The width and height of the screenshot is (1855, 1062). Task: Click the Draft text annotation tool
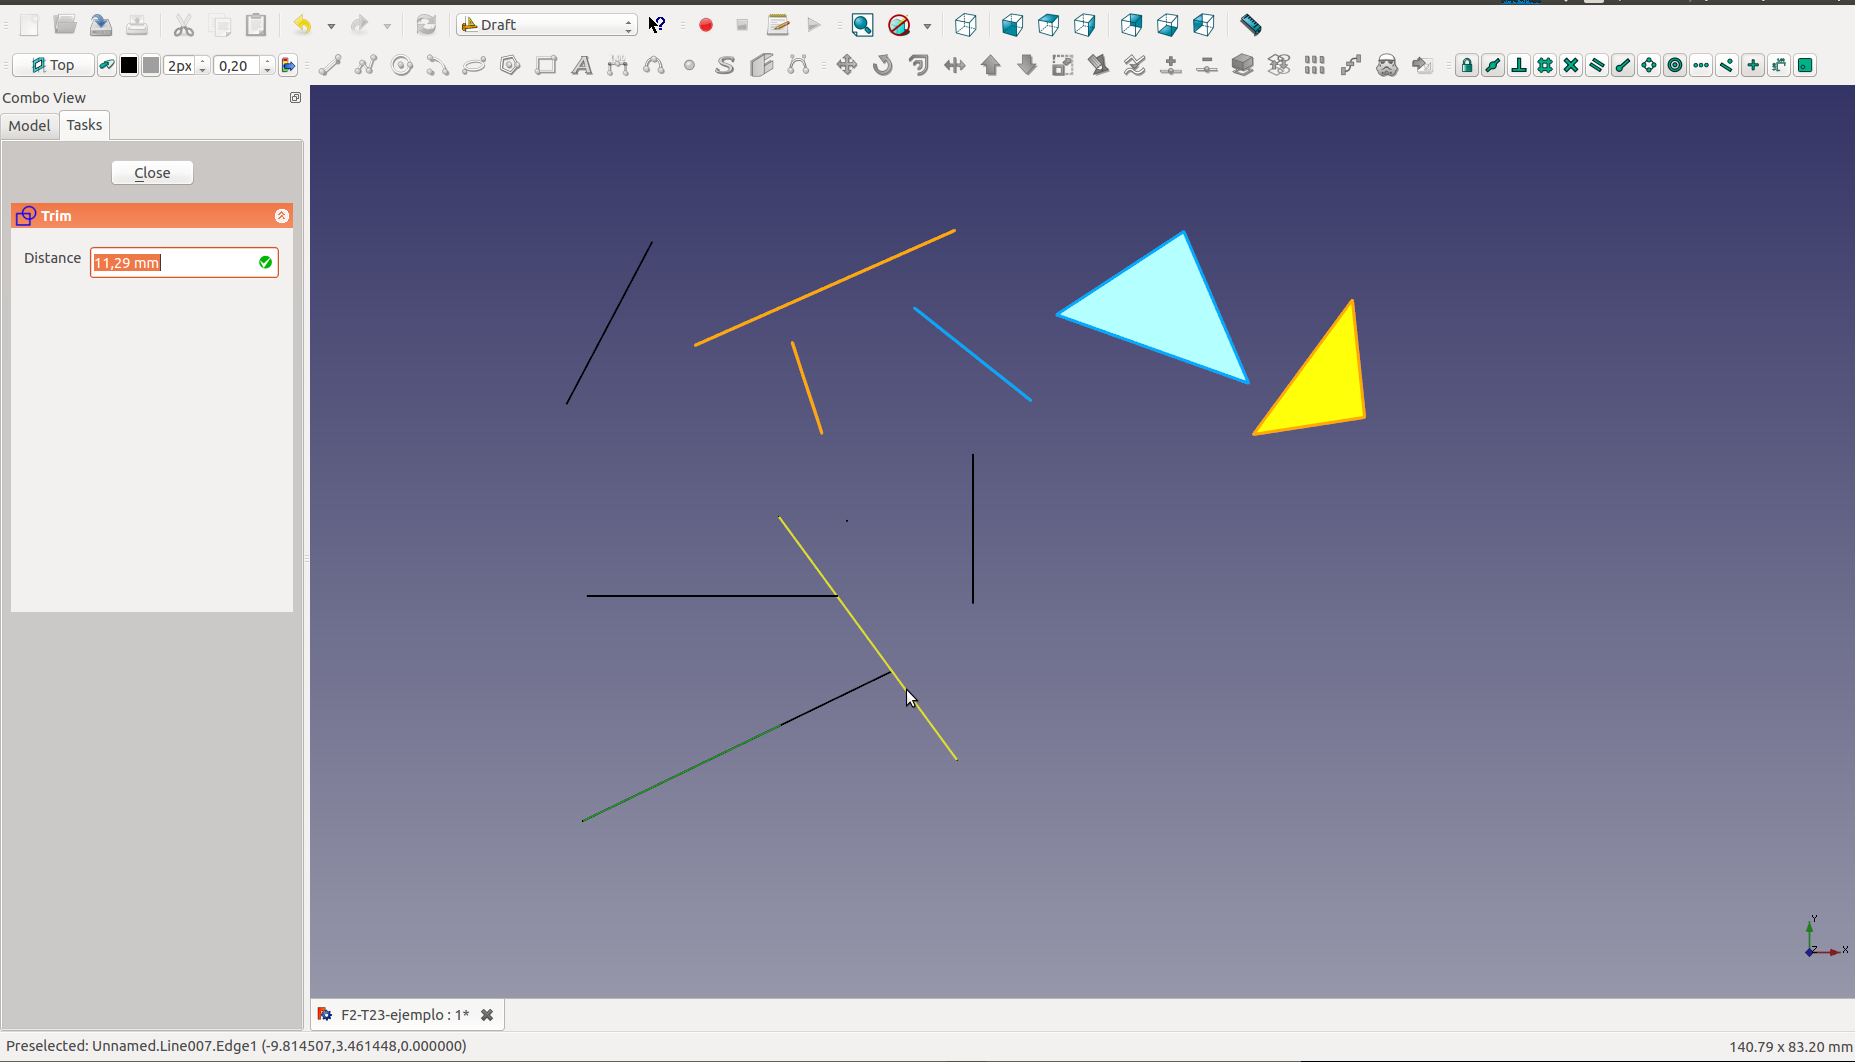(x=581, y=66)
